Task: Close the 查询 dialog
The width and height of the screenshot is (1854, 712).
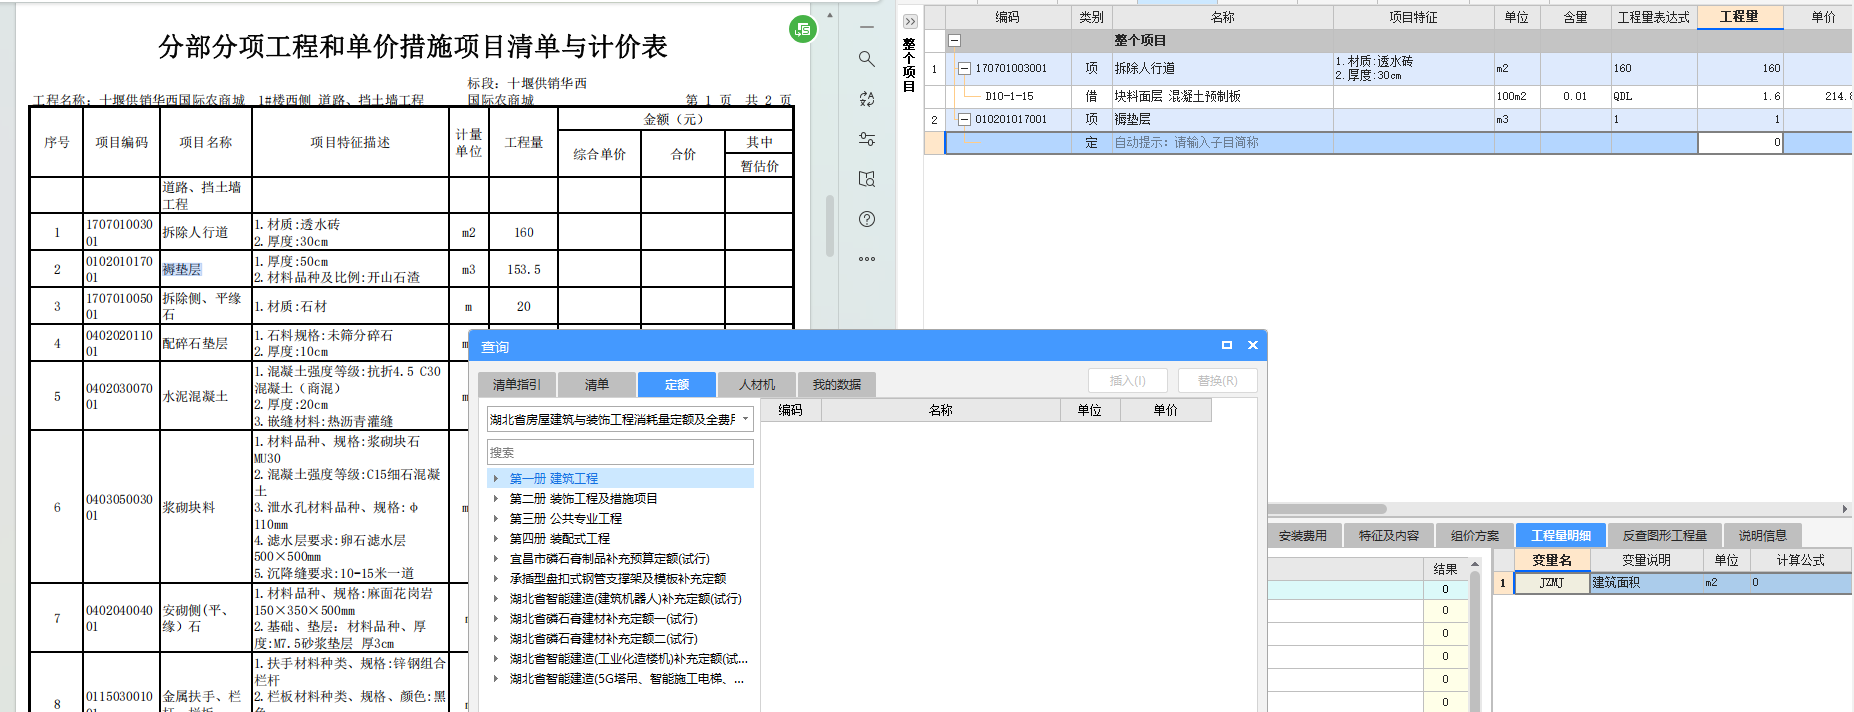Action: pos(1253,345)
